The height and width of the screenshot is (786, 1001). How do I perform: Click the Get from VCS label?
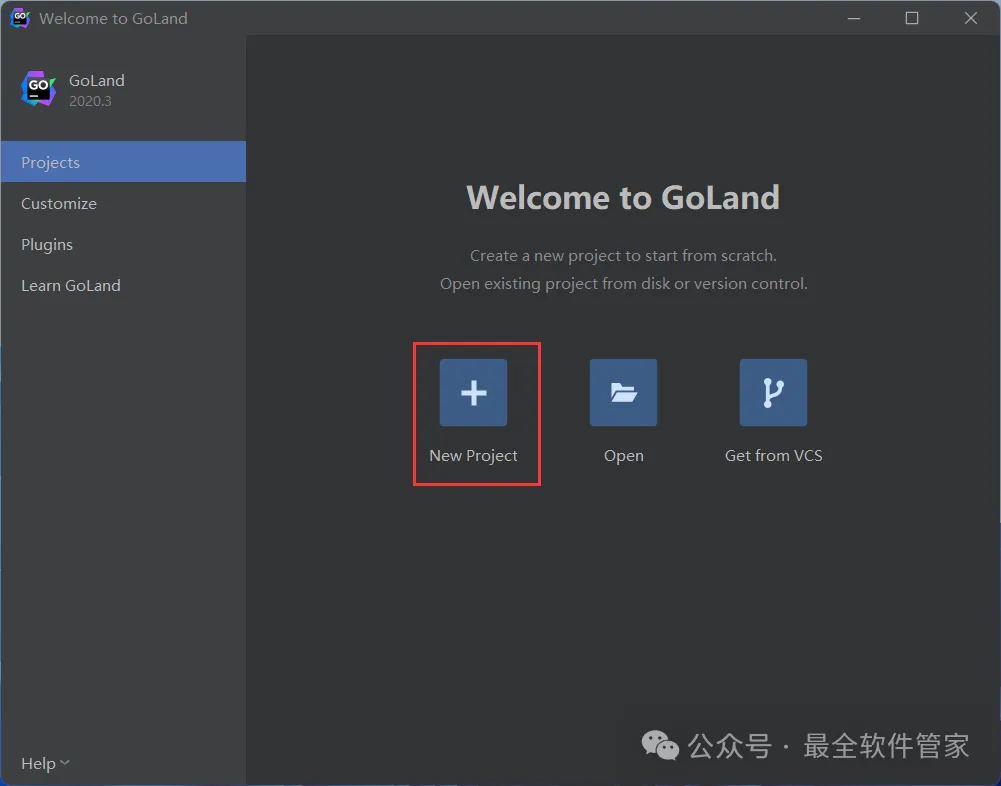(x=773, y=455)
